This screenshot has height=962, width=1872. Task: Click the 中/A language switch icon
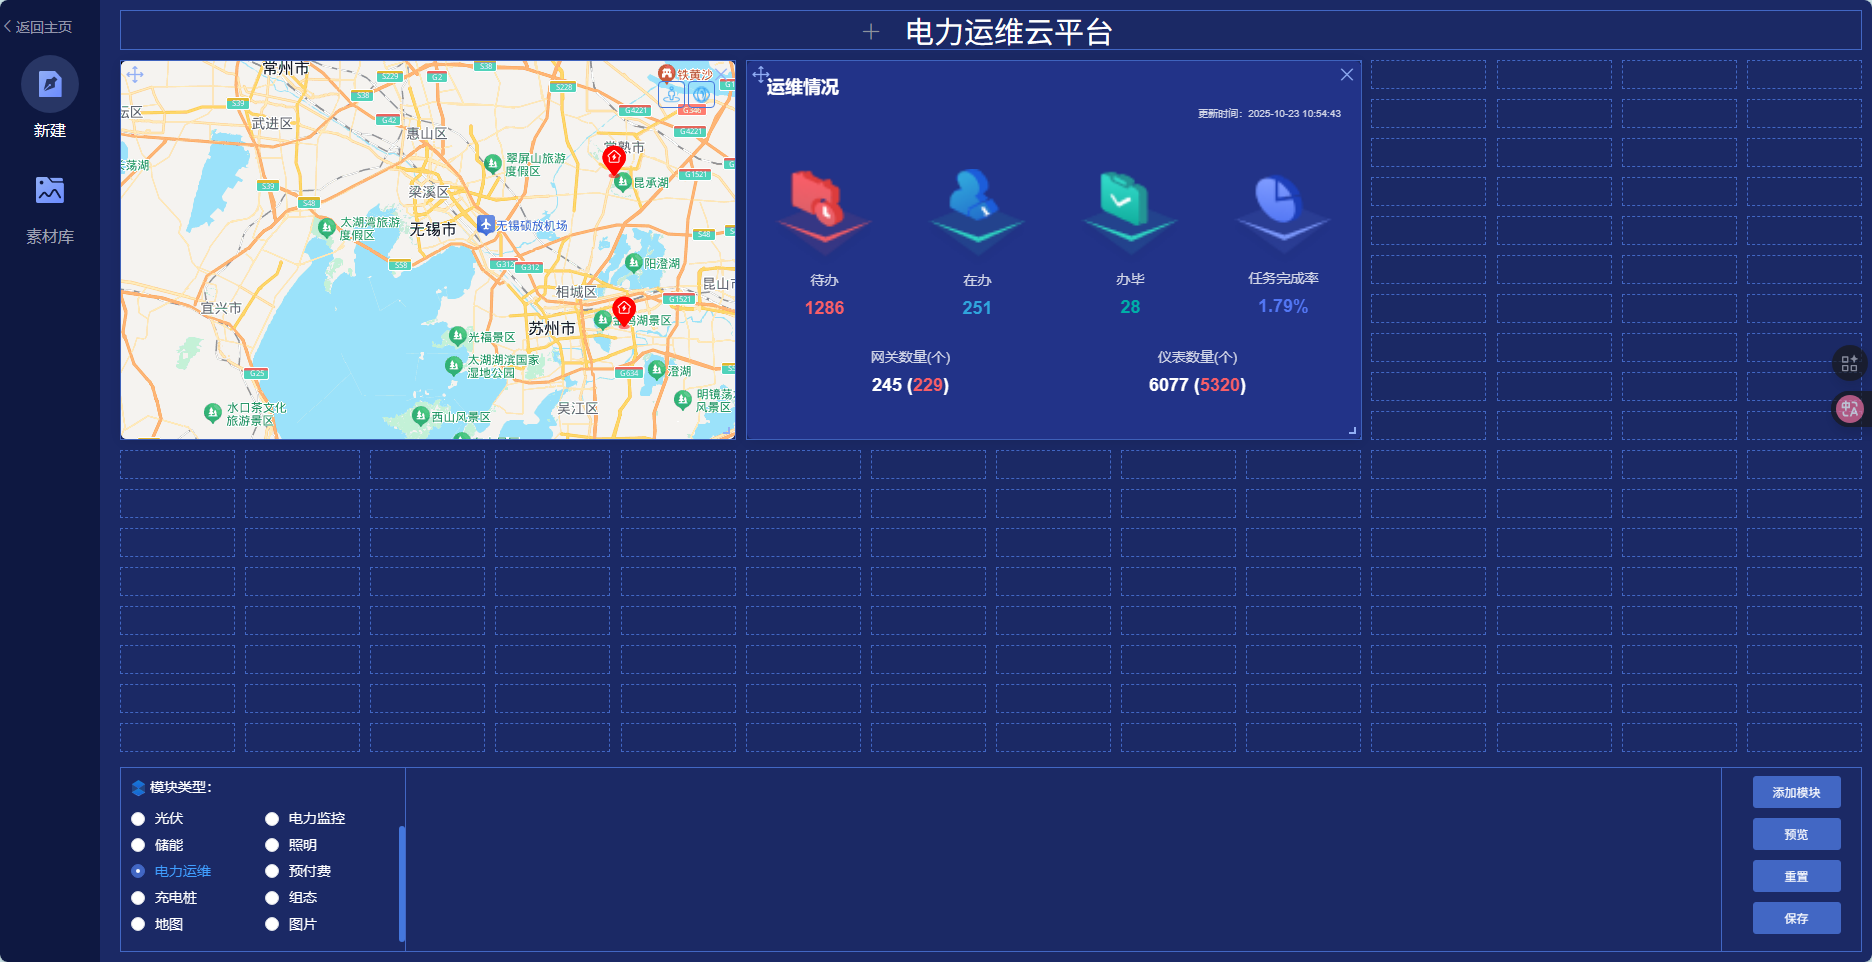[x=1849, y=408]
